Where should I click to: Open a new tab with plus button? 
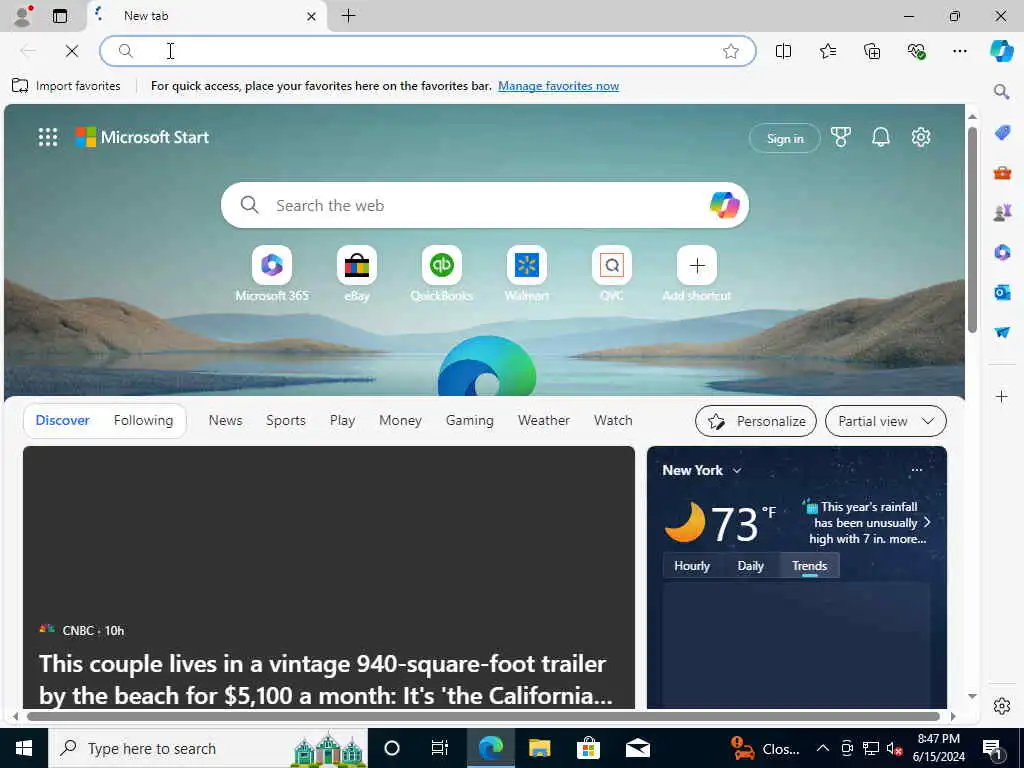349,16
